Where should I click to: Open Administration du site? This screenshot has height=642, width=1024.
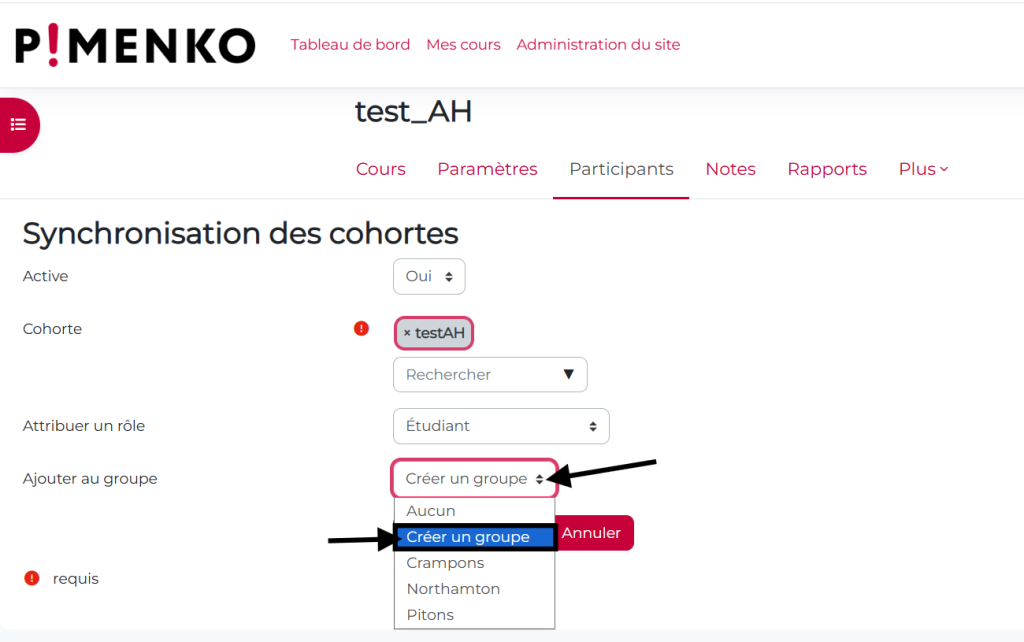point(598,45)
